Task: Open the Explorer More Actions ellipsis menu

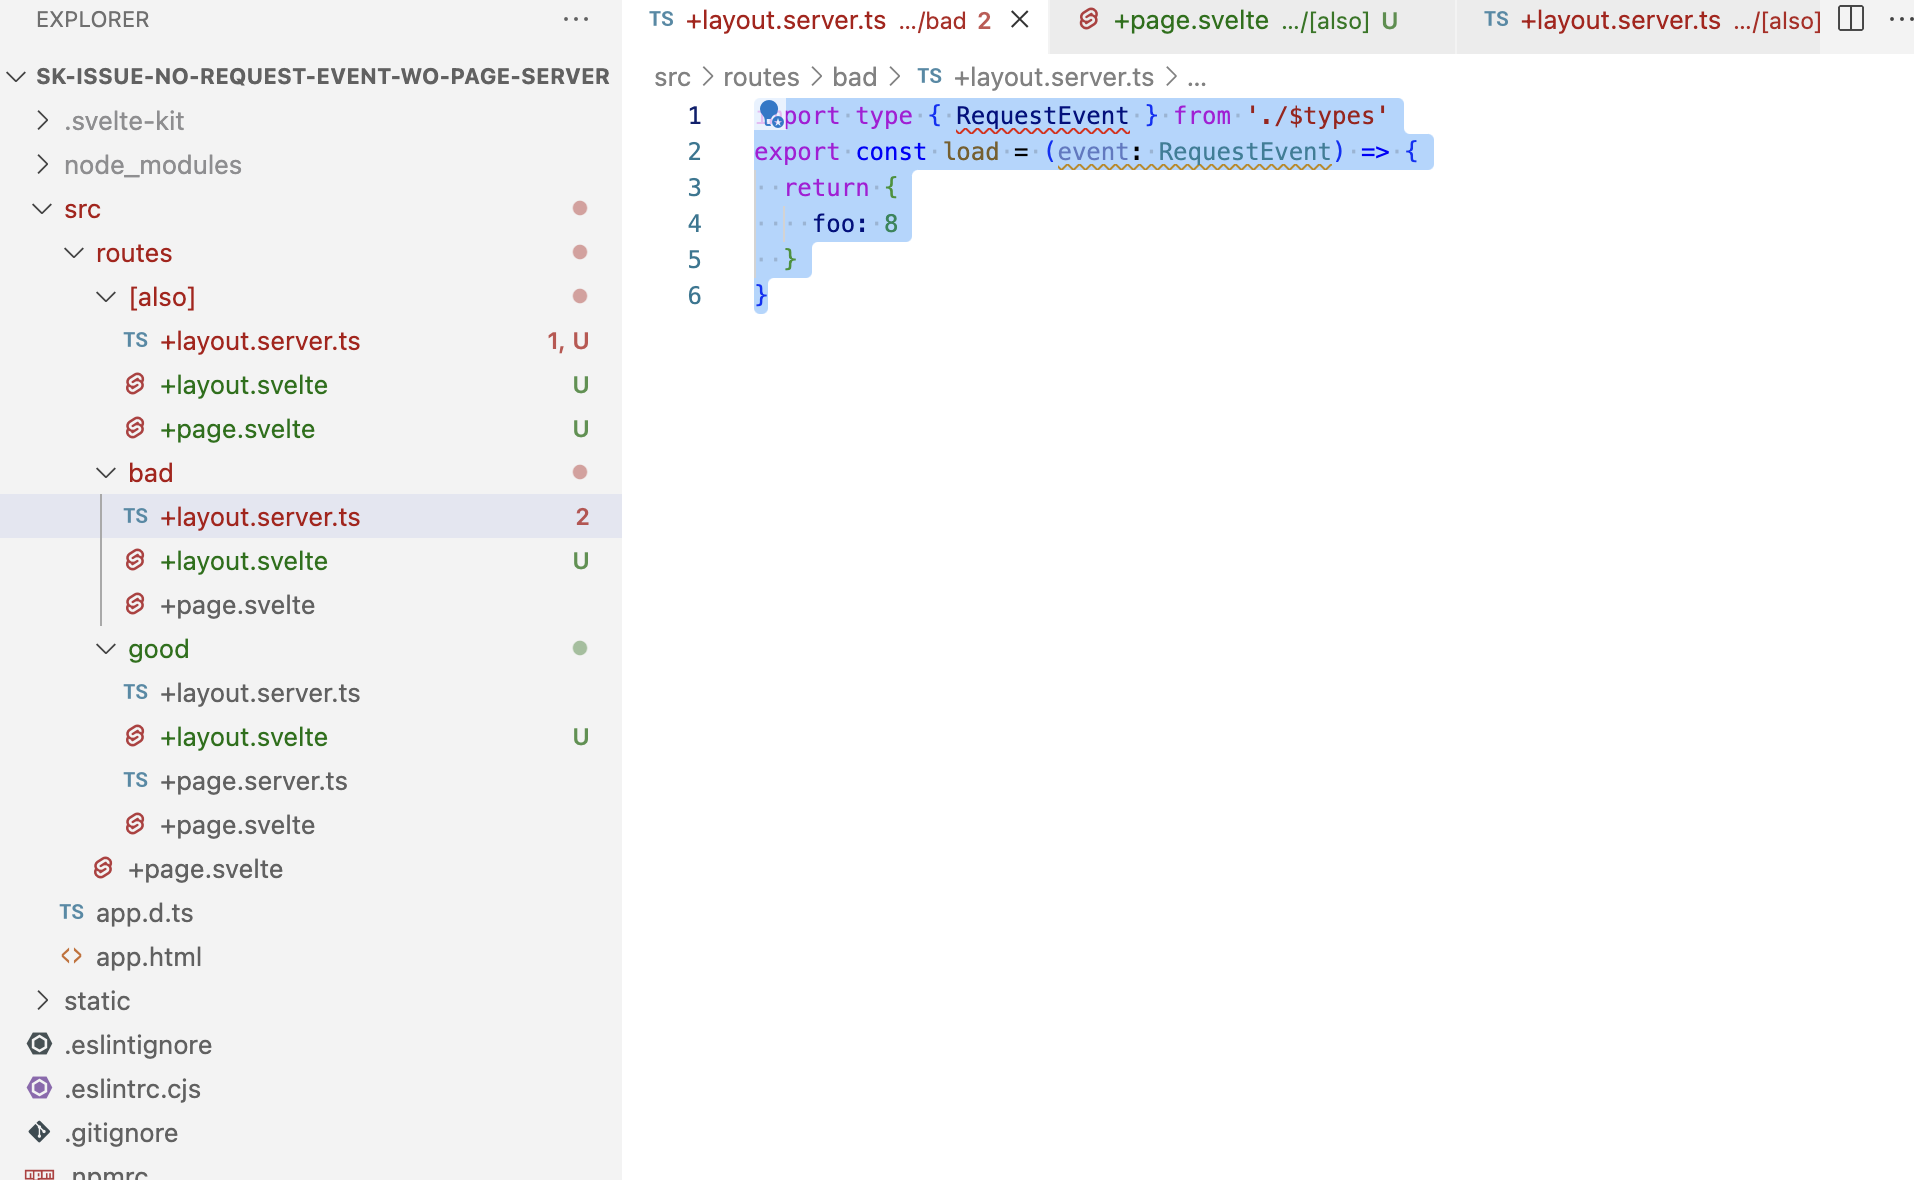Action: click(576, 19)
